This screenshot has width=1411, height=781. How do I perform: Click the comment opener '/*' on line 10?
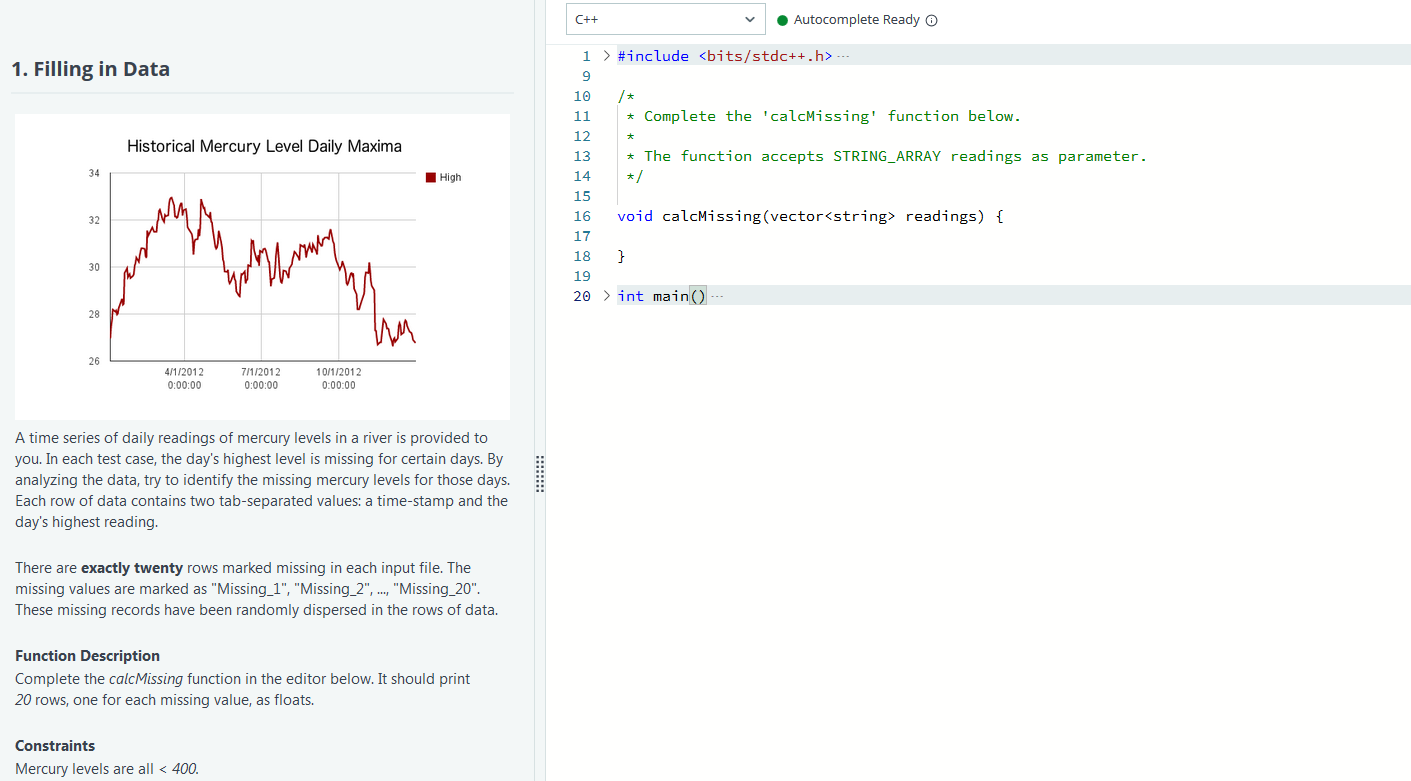(x=626, y=96)
